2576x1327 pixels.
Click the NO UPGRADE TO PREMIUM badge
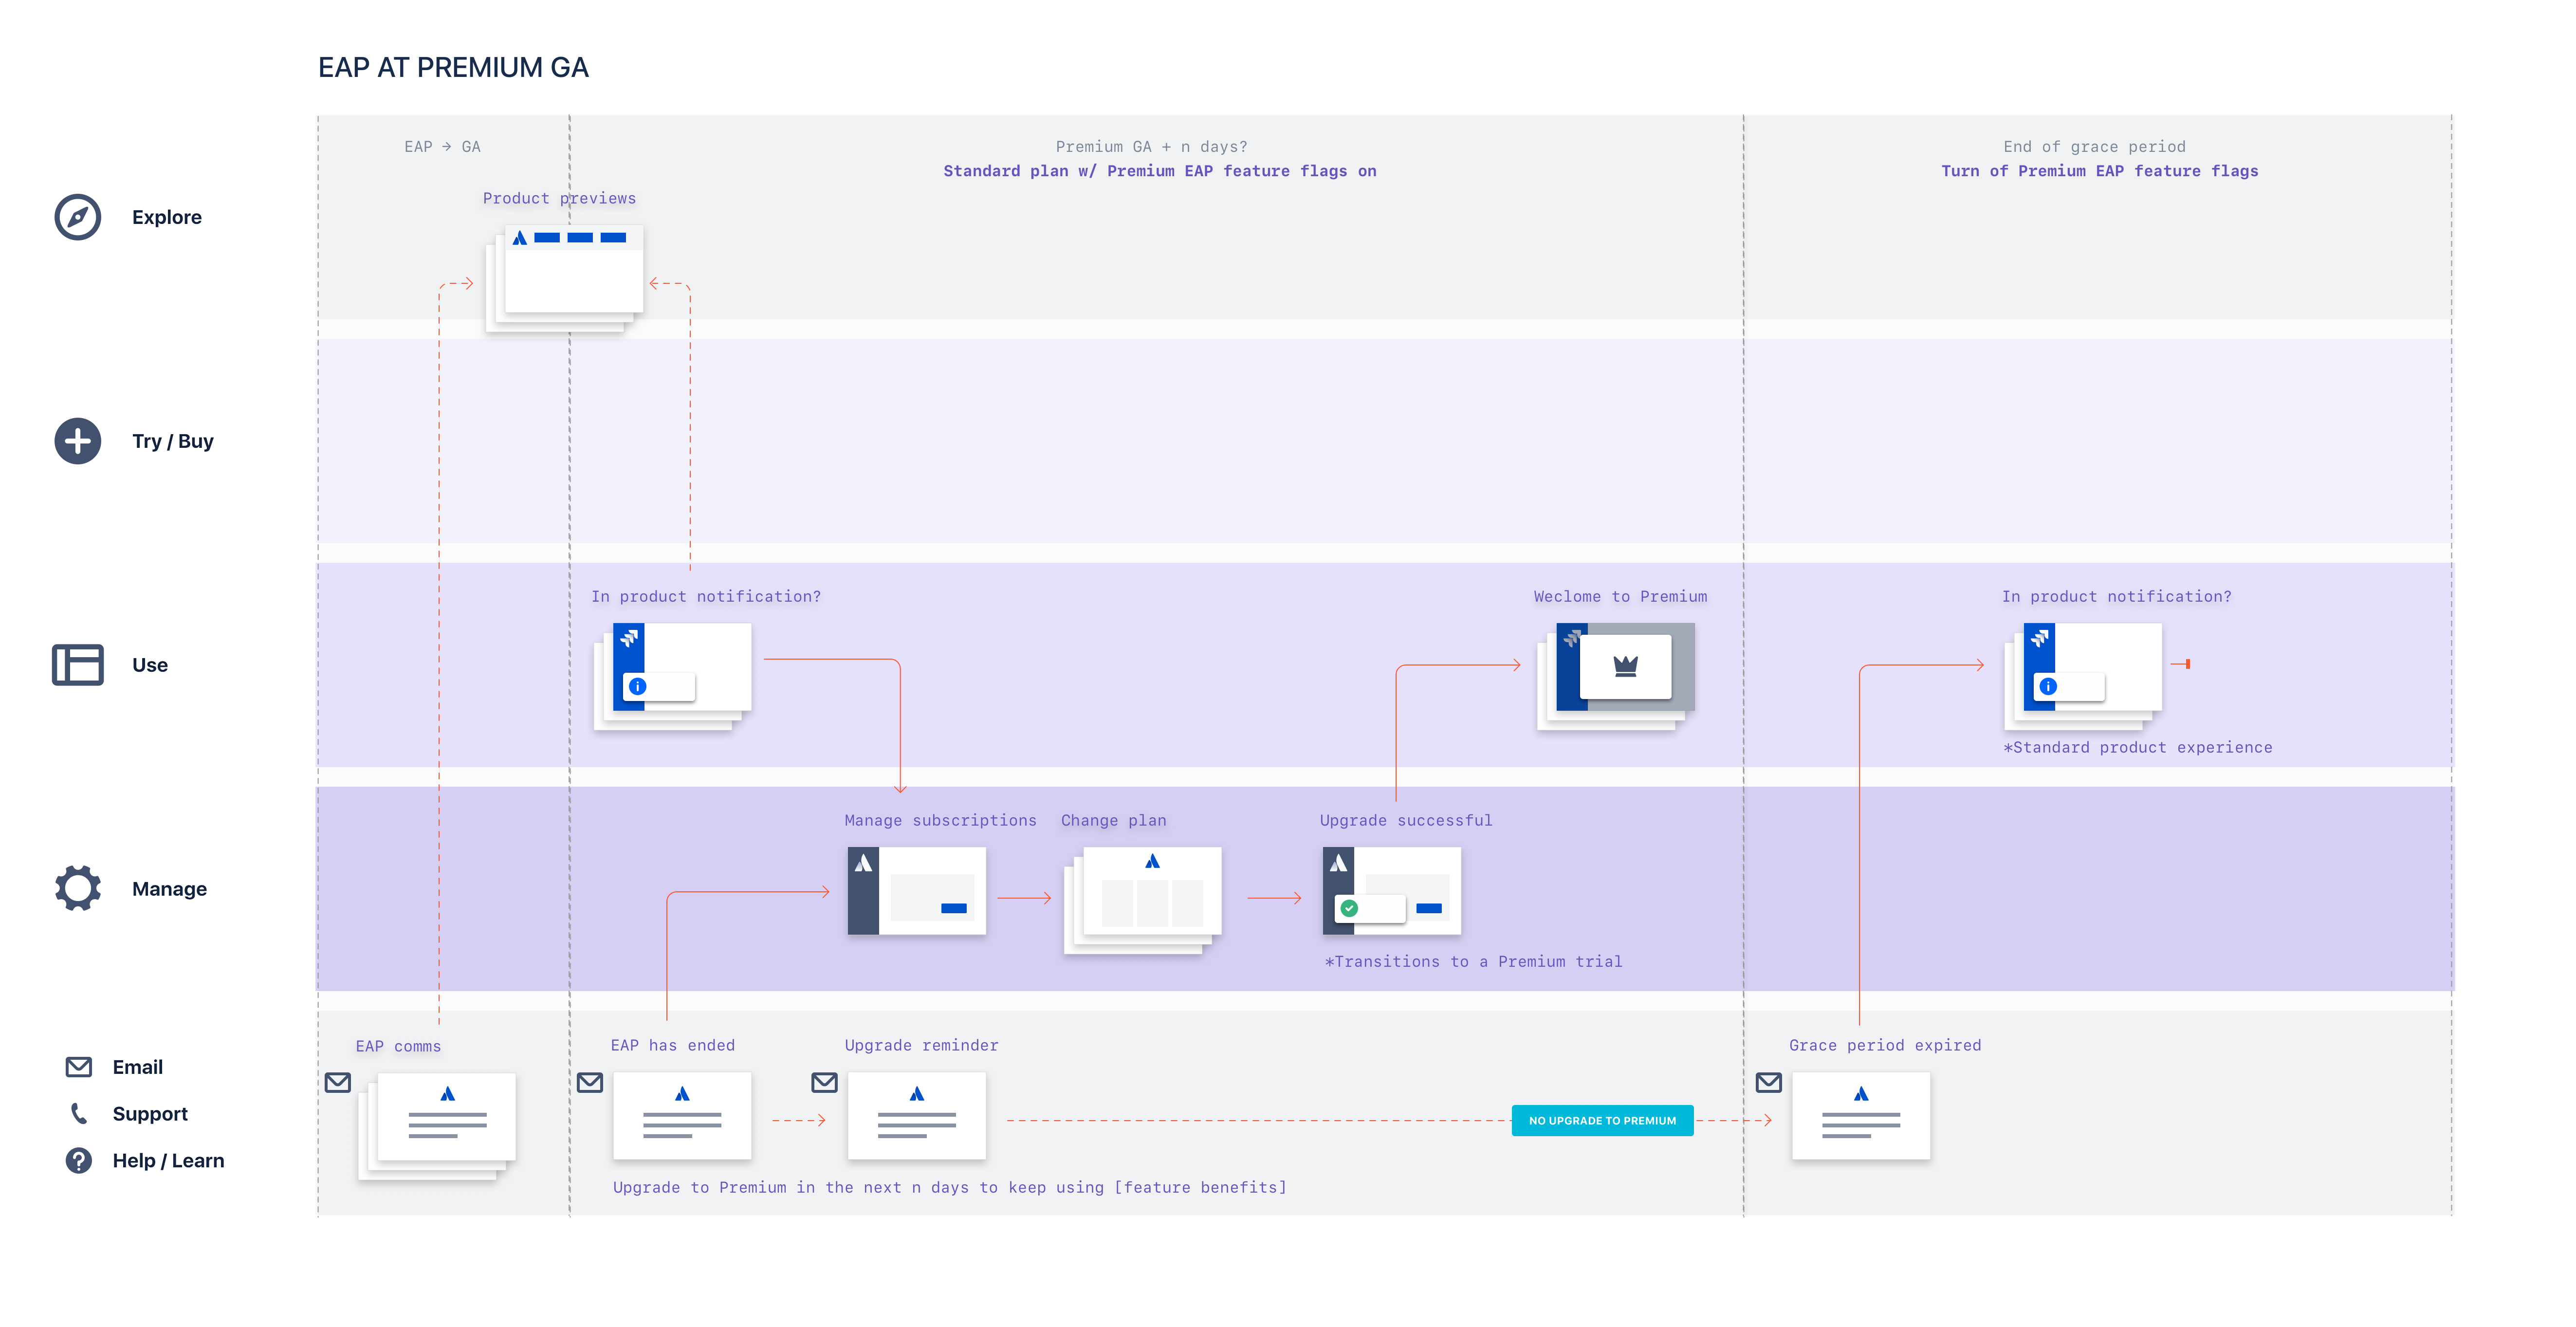[1602, 1120]
